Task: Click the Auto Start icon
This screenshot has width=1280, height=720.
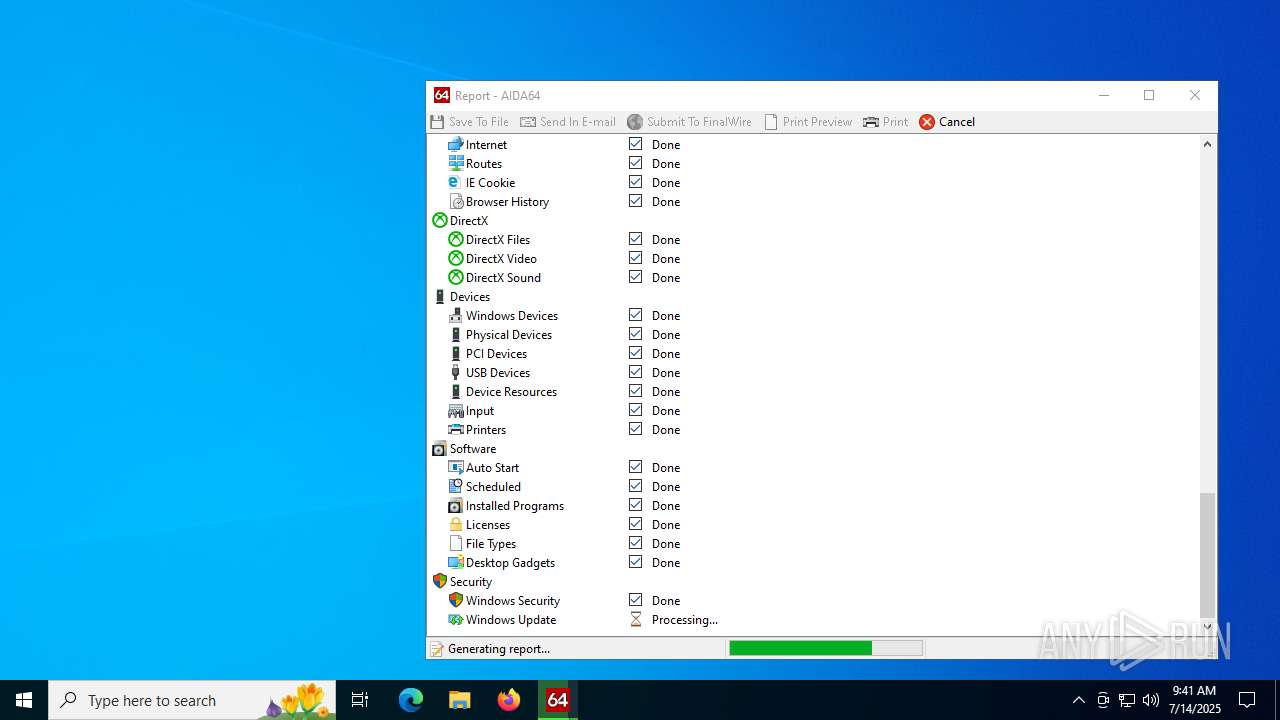Action: 456,467
